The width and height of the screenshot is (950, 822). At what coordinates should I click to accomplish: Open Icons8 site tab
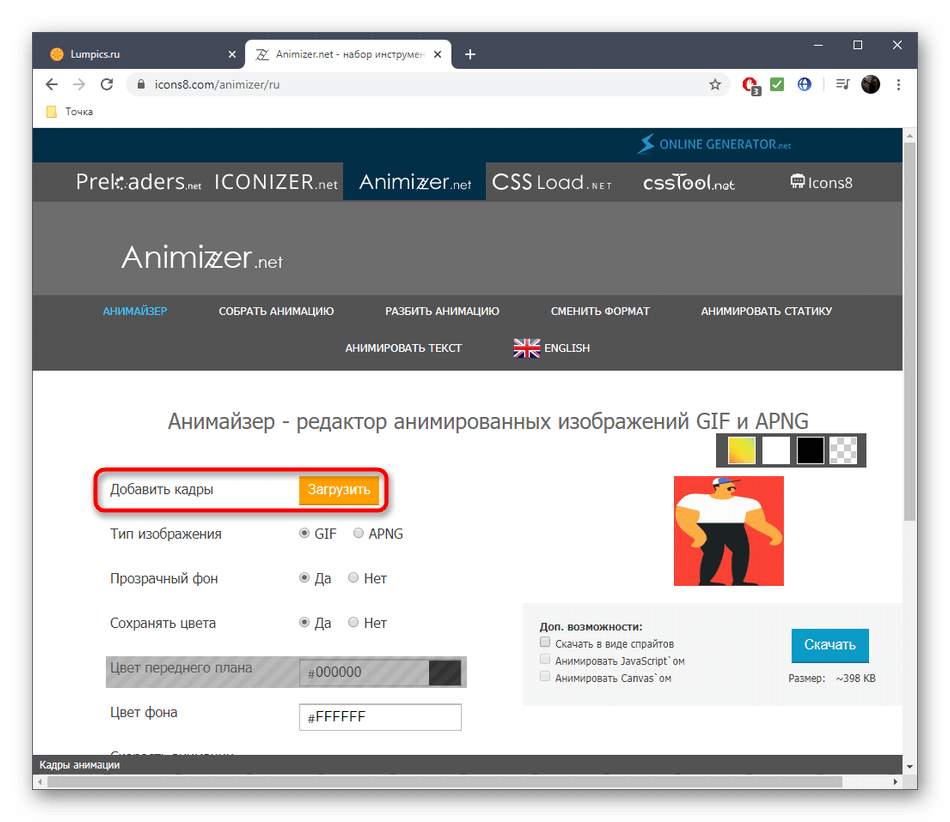822,182
